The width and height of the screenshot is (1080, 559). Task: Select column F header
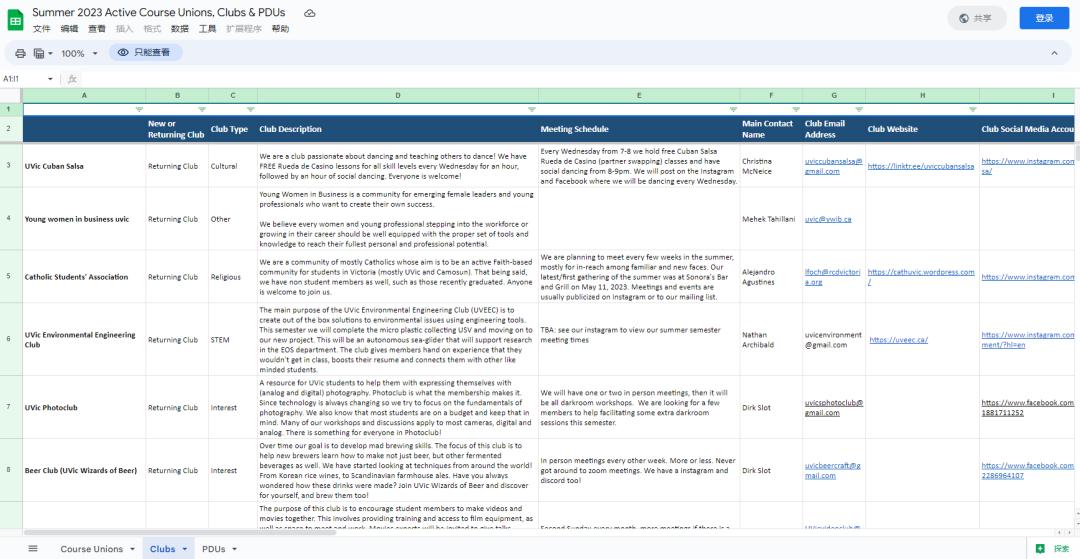click(771, 96)
